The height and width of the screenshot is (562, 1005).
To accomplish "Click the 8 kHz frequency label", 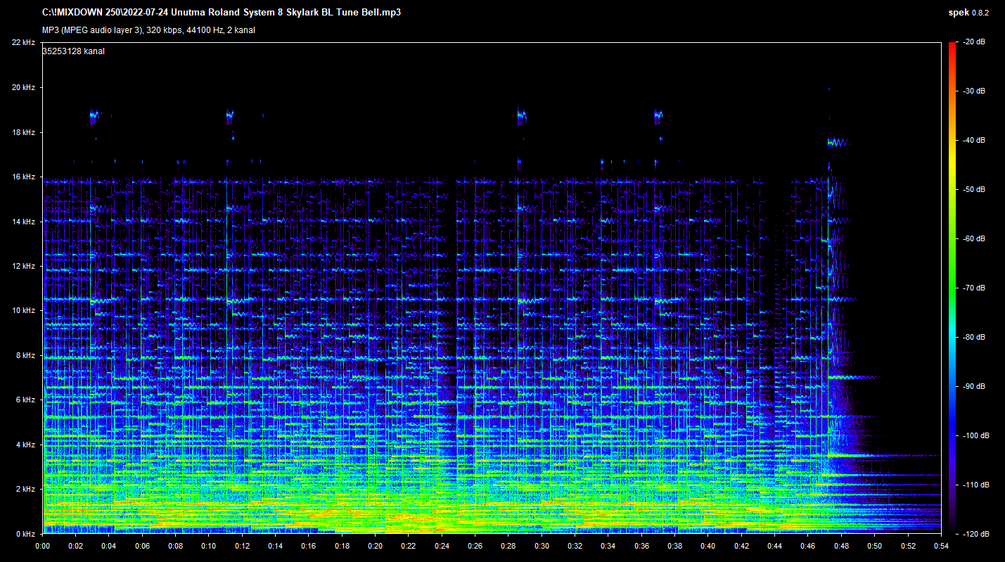I will pos(26,355).
